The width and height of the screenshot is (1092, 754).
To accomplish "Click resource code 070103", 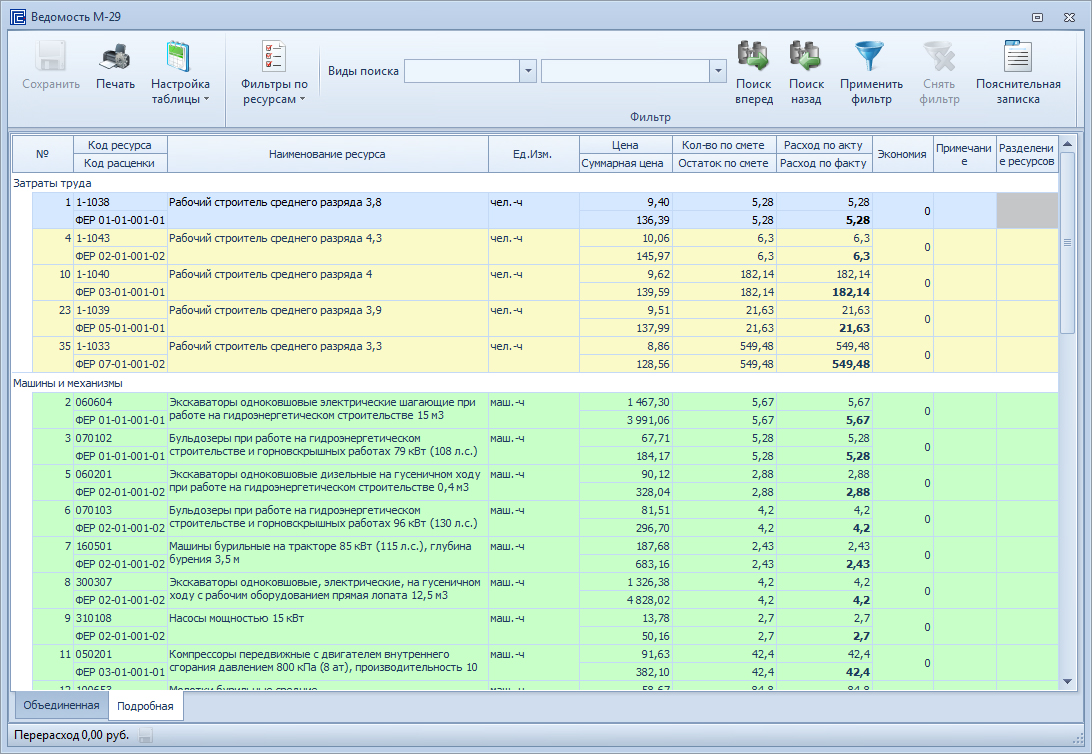I will coord(94,510).
